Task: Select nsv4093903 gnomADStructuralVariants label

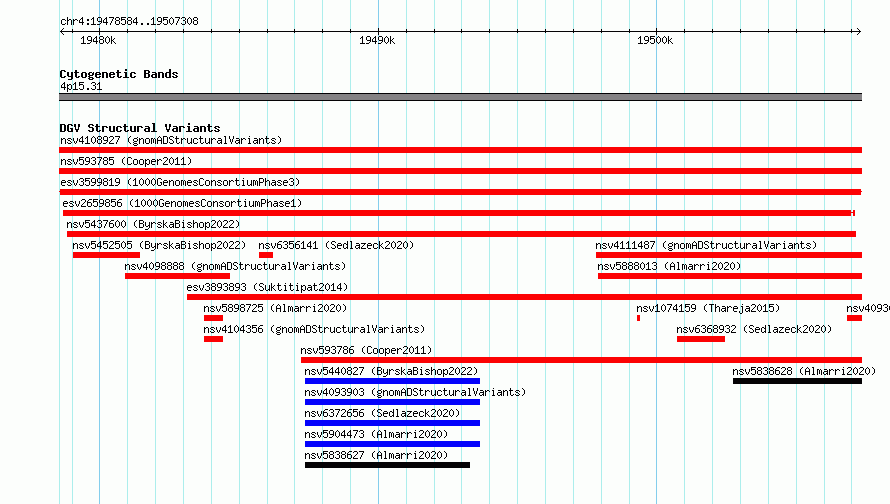Action: point(415,392)
